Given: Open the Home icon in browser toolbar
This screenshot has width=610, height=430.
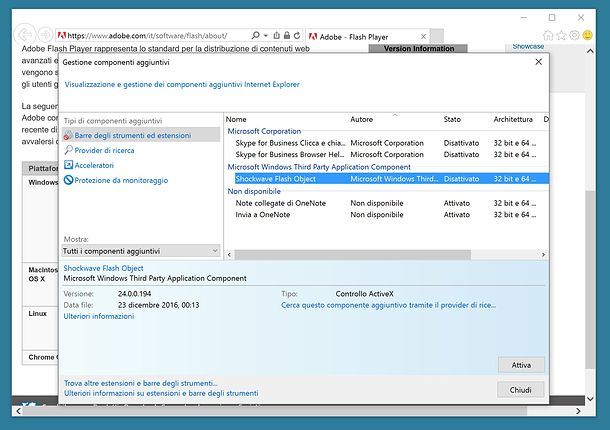Looking at the screenshot, I should coord(548,35).
